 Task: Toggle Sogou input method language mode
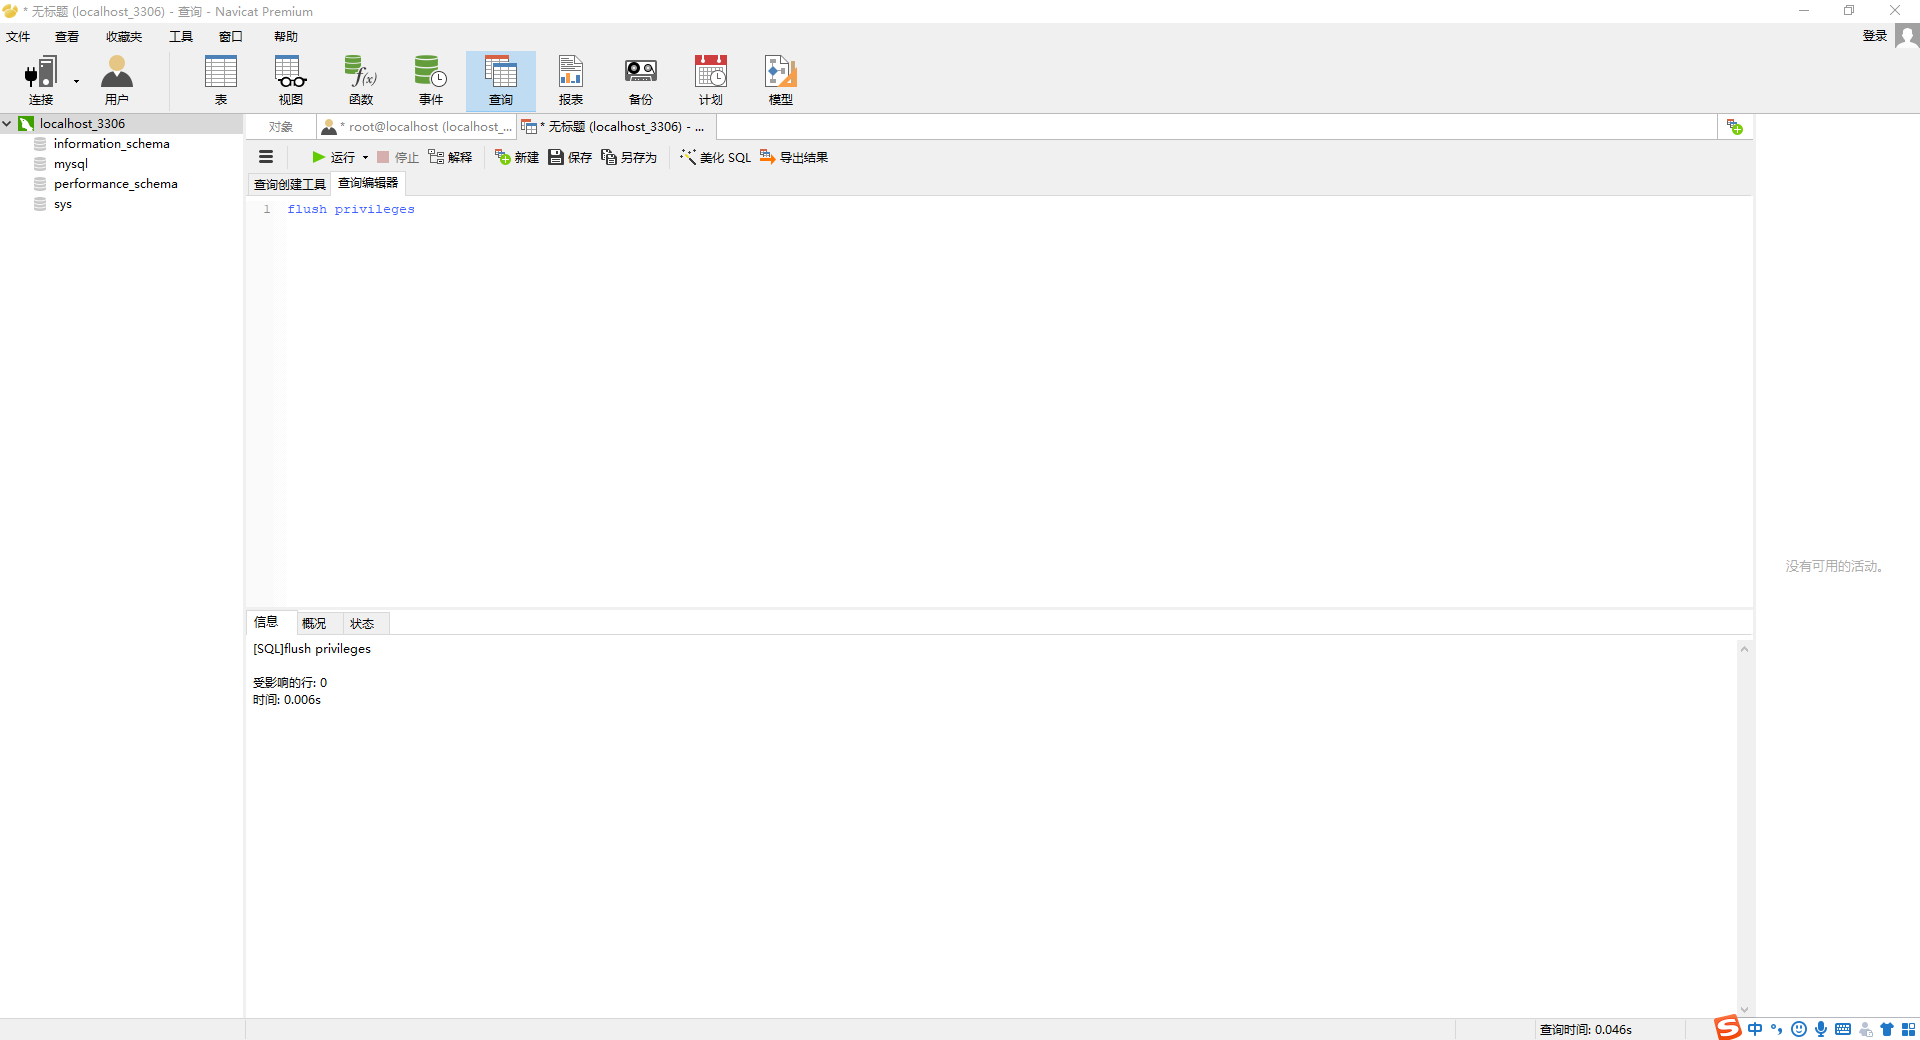click(x=1756, y=1029)
